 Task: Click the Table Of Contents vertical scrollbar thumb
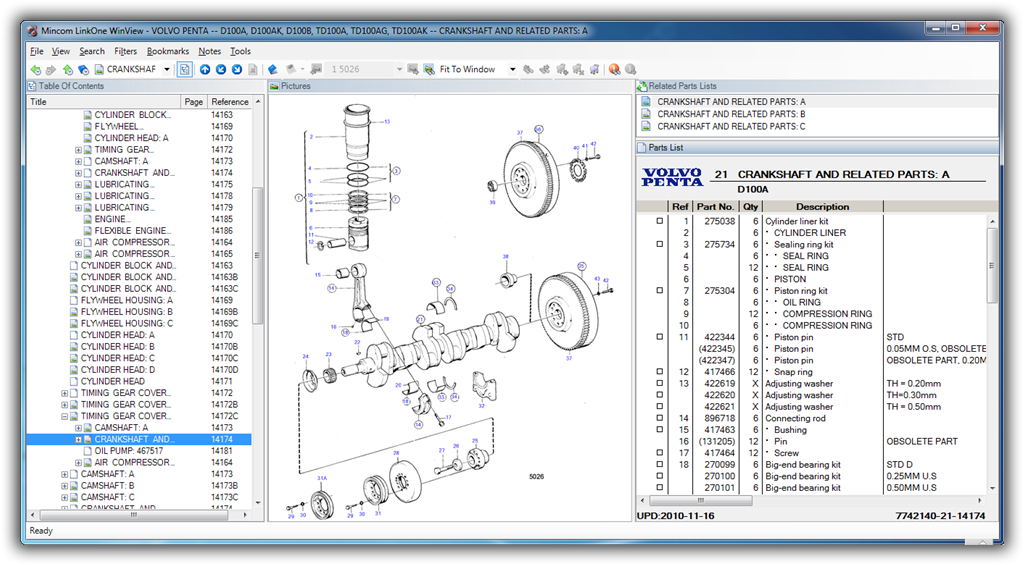point(257,255)
